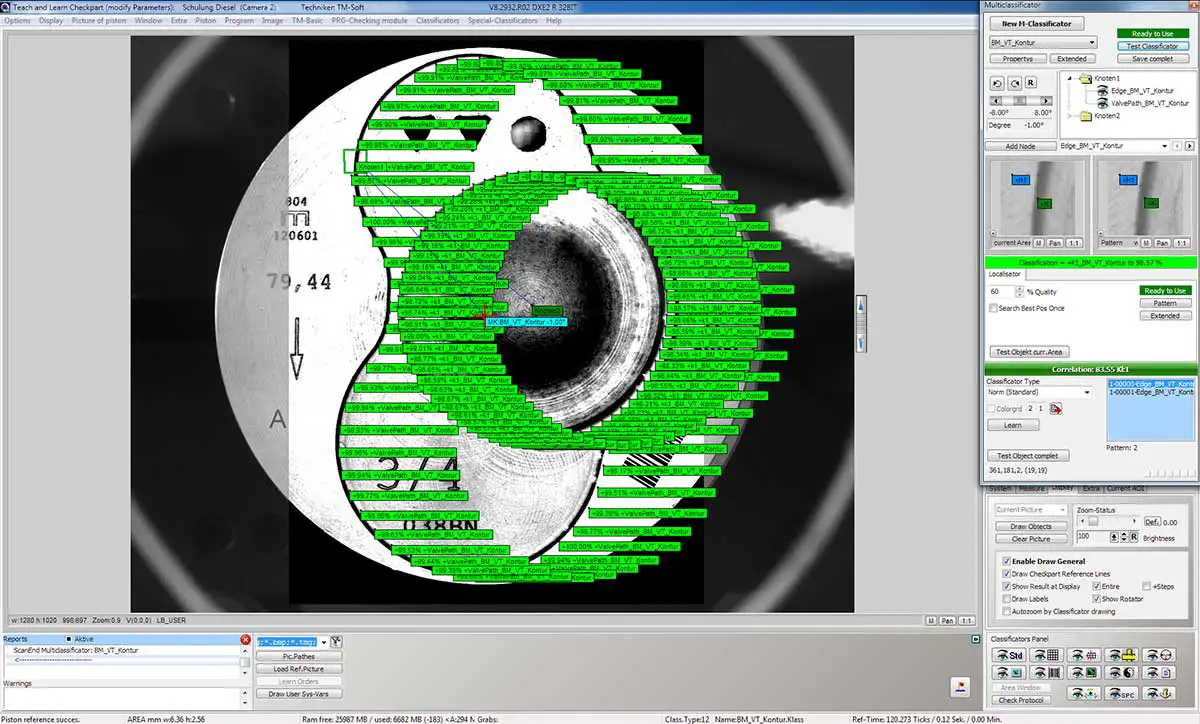Click the R reset rotation button

(1031, 82)
